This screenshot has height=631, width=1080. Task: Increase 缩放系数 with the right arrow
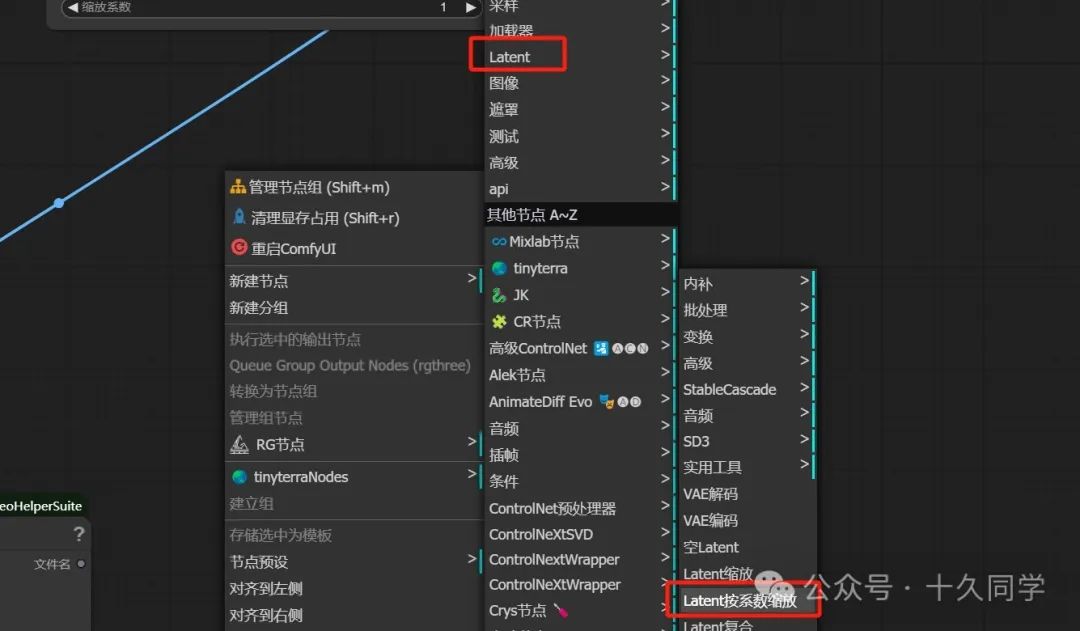[x=470, y=7]
